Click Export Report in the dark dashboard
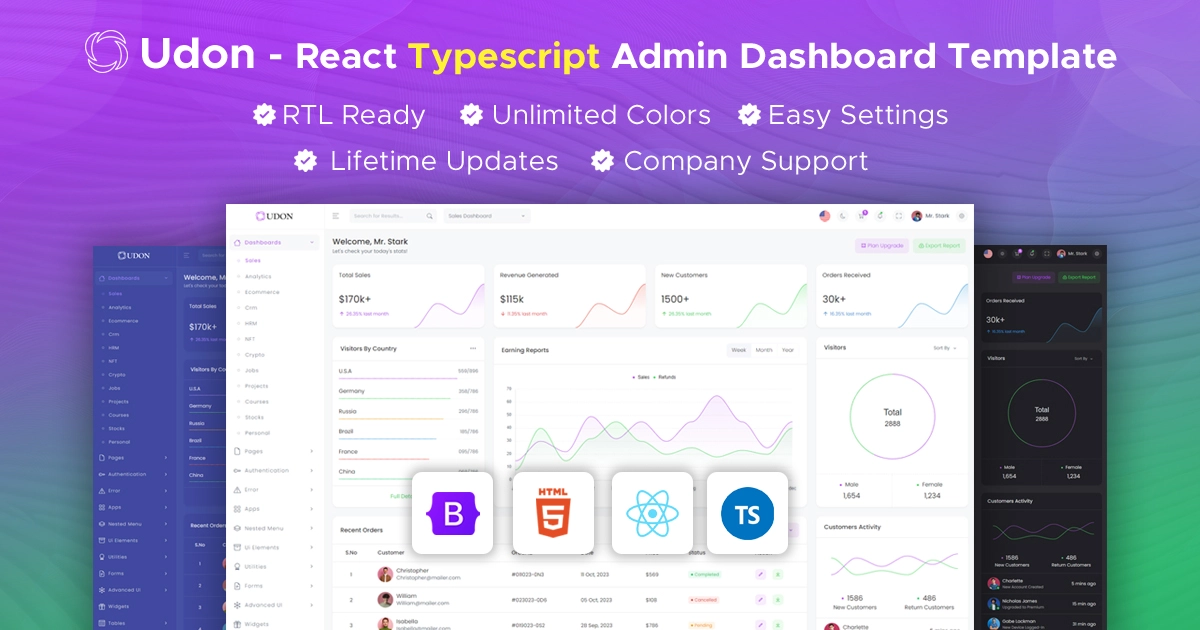This screenshot has width=1200, height=630. click(x=1078, y=277)
